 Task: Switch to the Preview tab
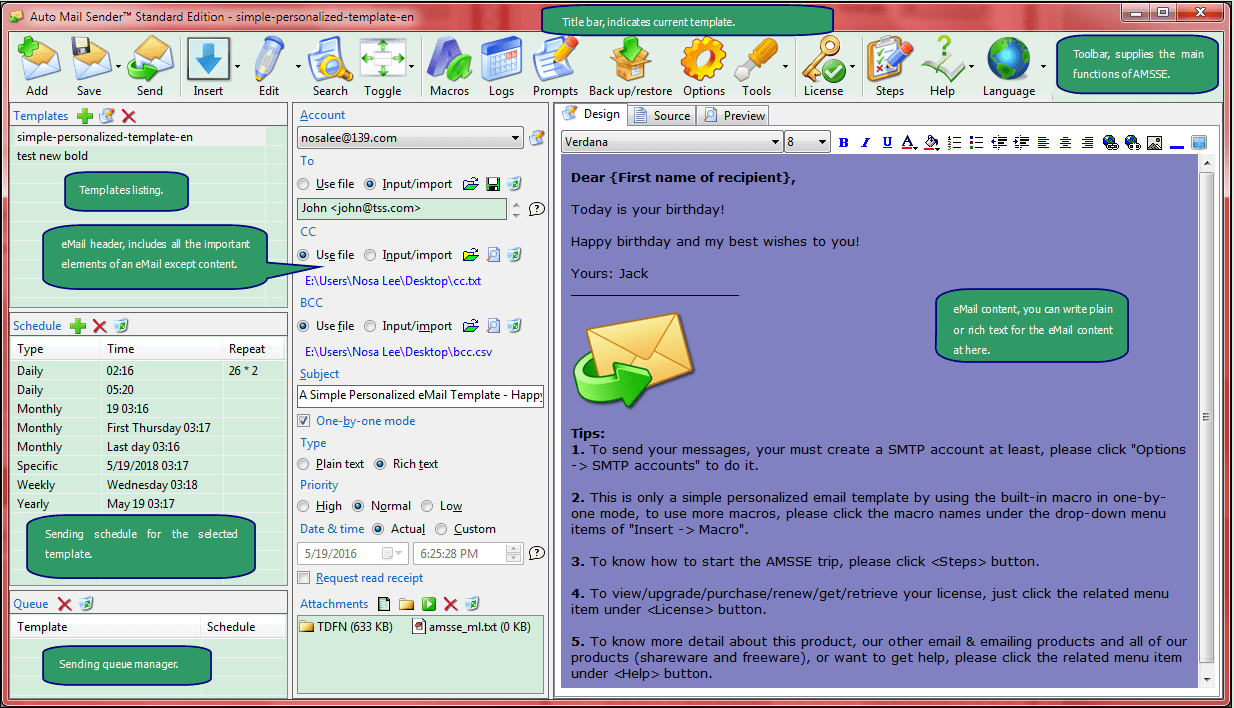click(x=734, y=115)
